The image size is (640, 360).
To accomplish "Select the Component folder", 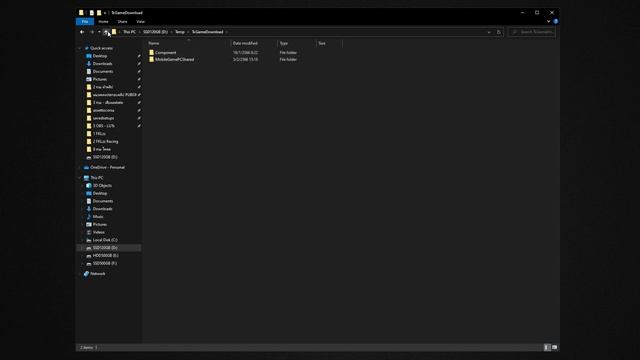I will (166, 53).
